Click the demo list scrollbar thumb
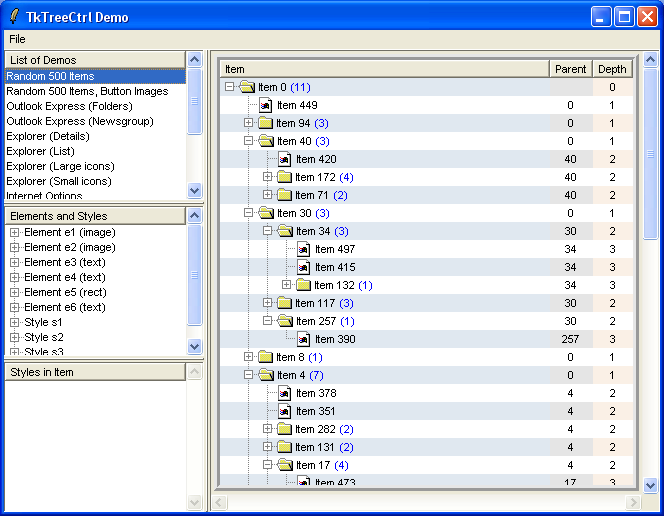 (194, 101)
